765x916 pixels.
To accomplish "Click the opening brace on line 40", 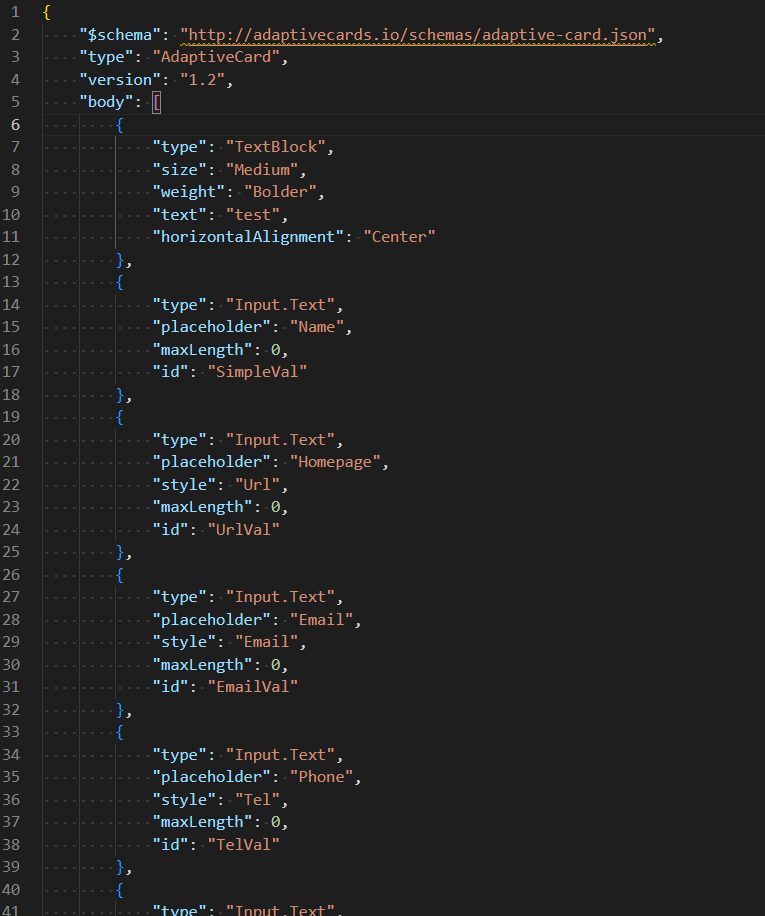I will click(120, 890).
